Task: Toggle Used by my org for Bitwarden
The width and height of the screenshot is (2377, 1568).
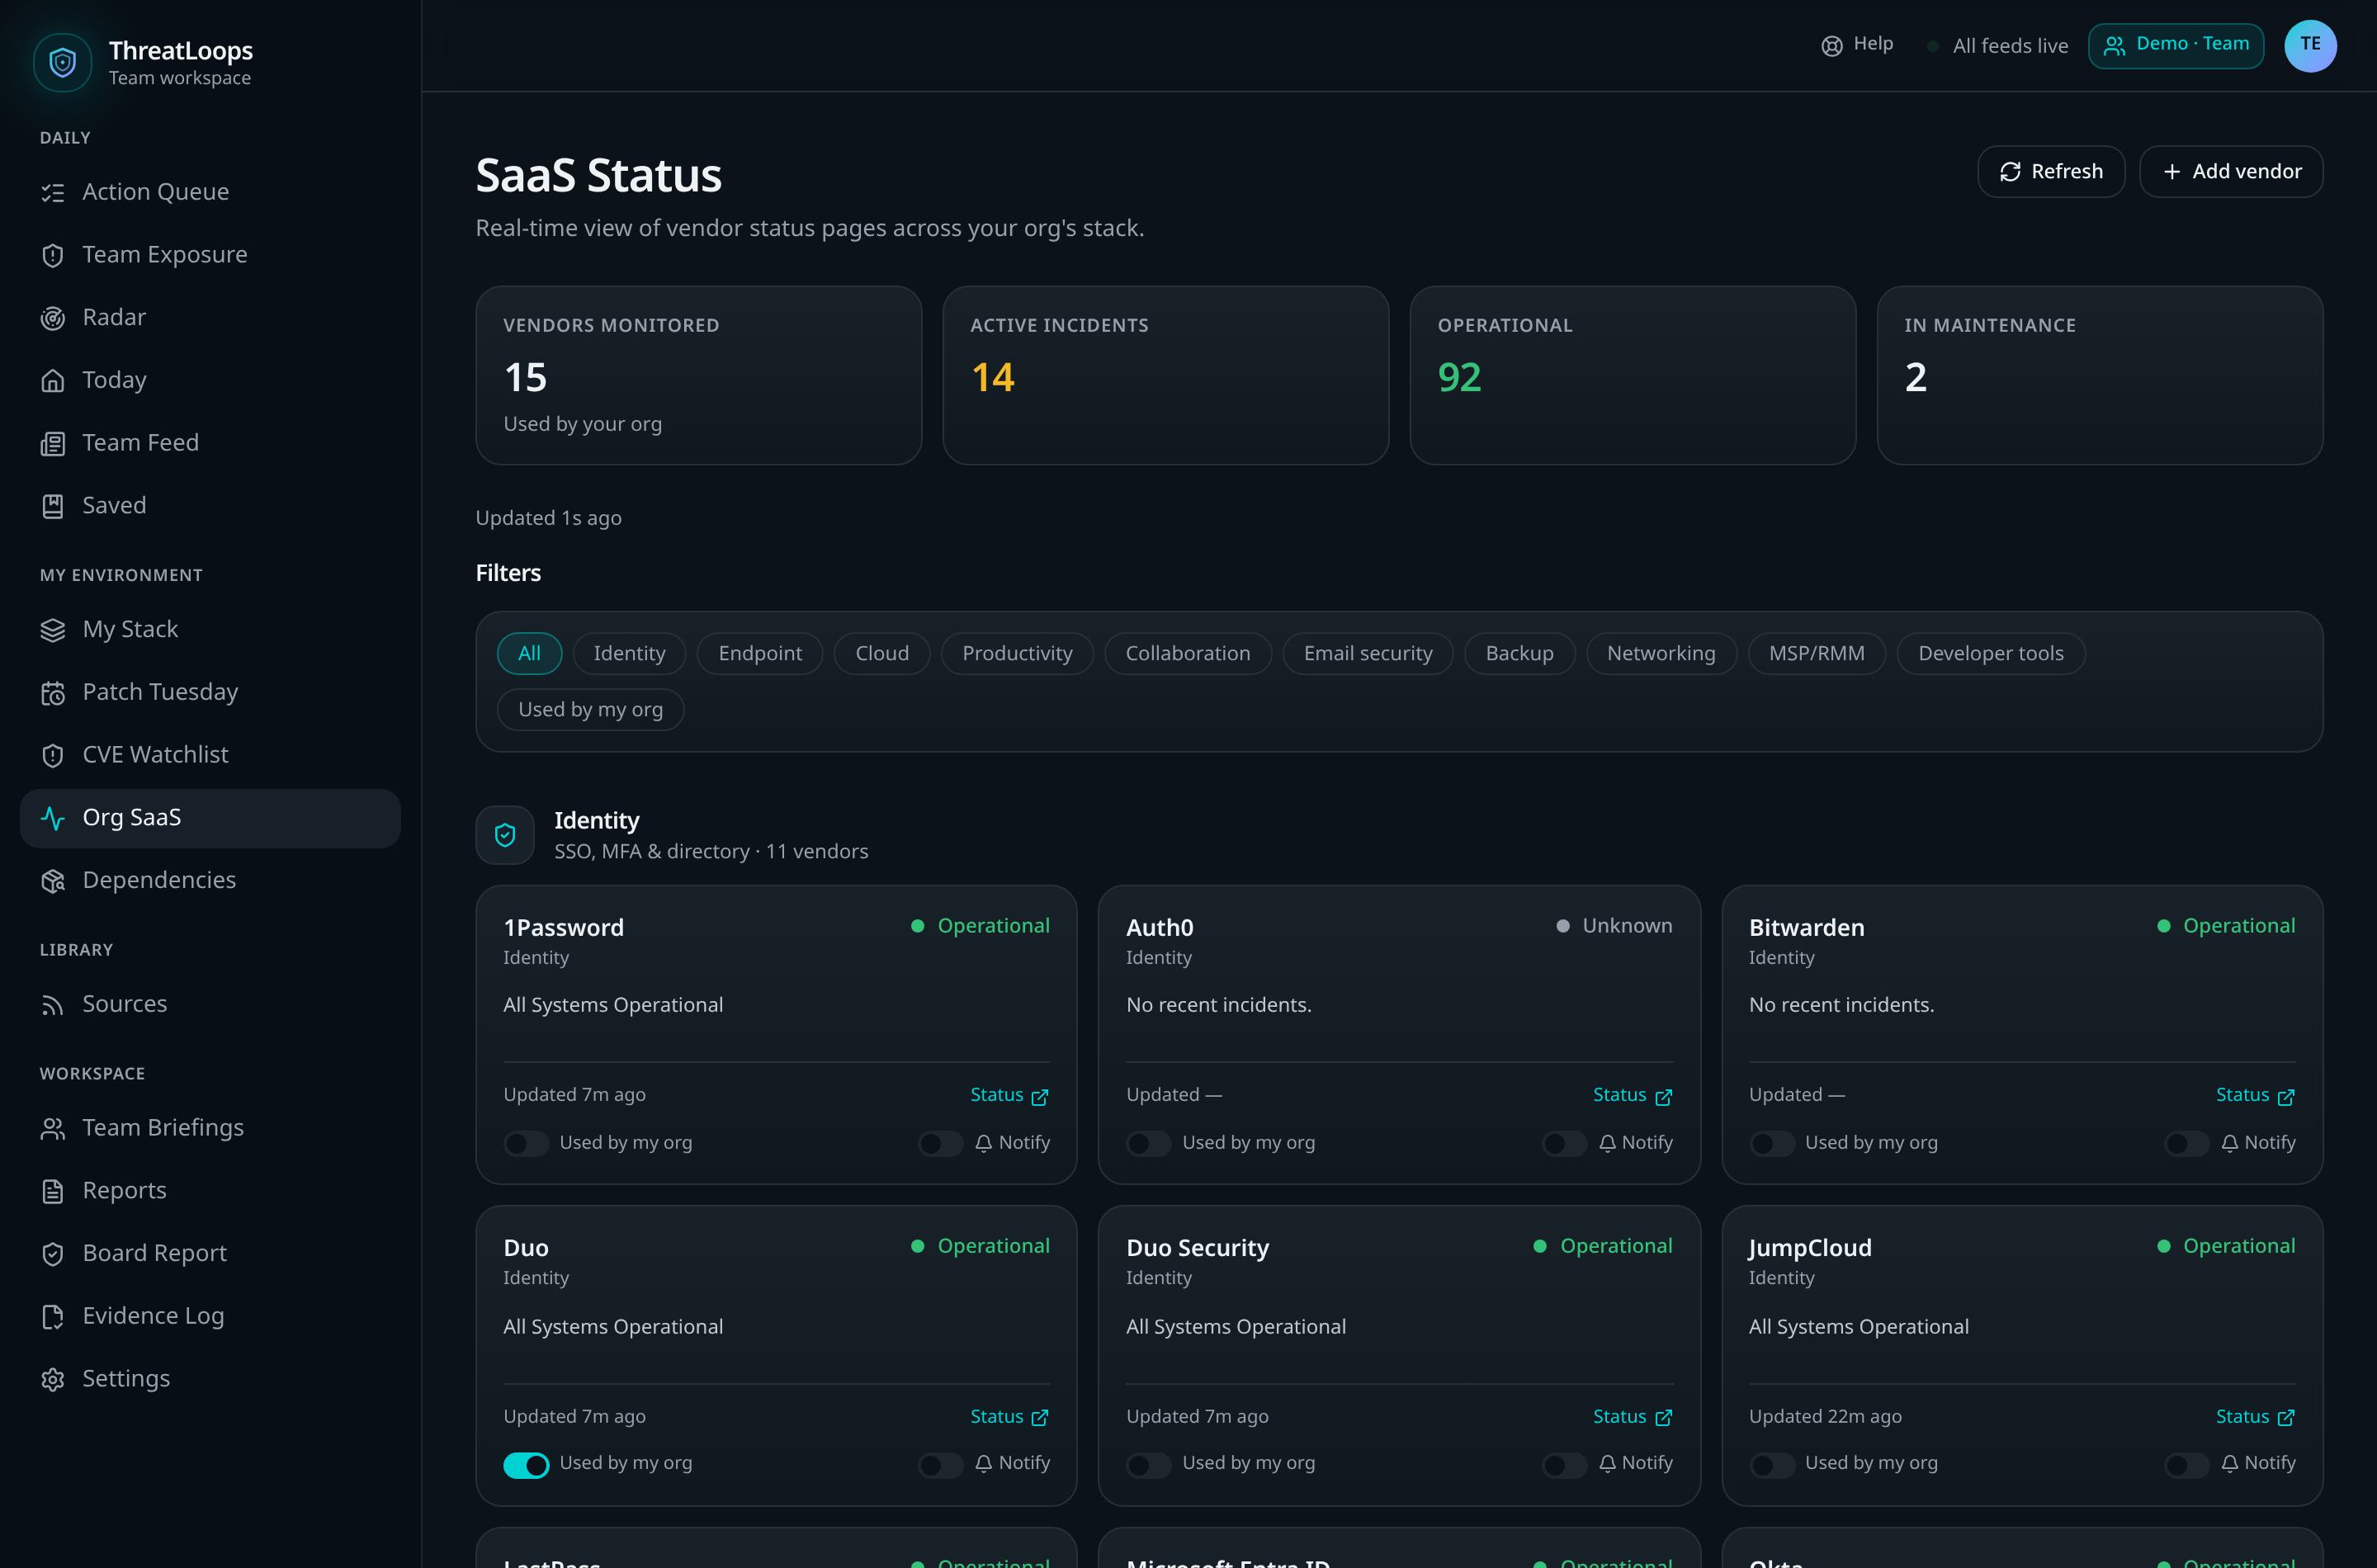Action: click(1772, 1144)
